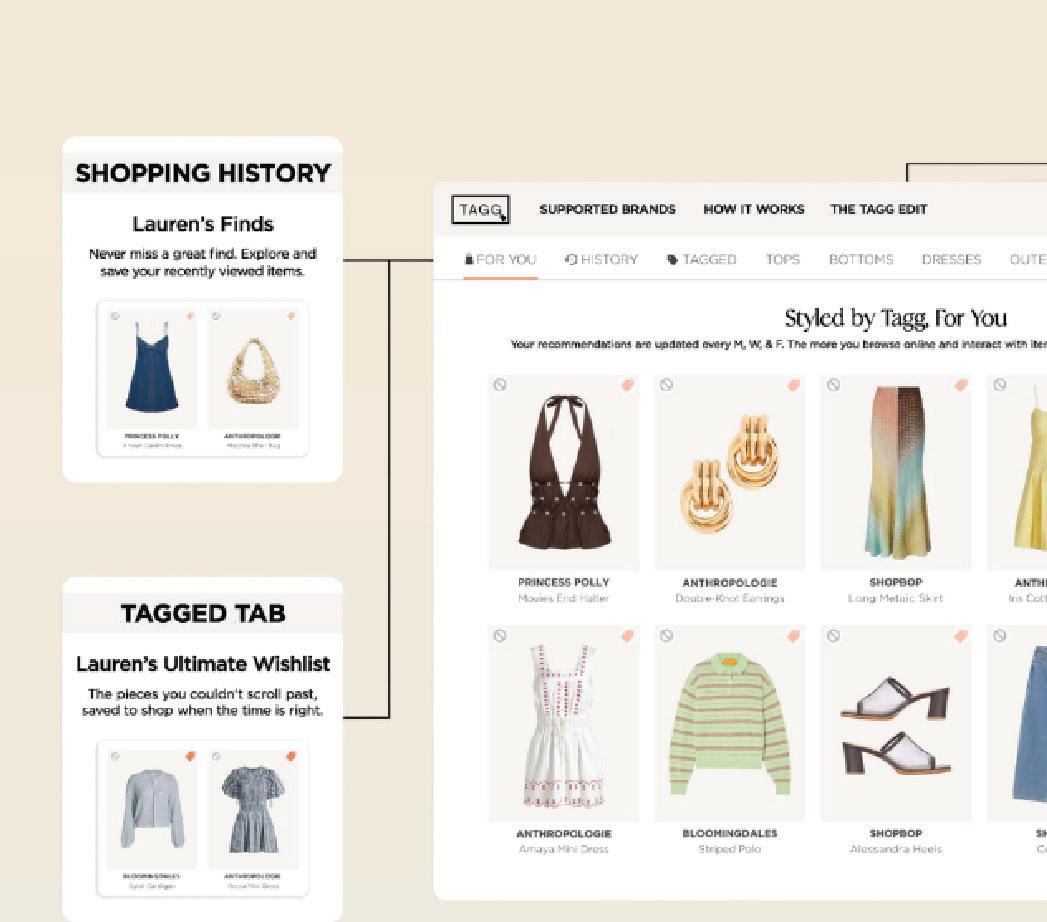1047x922 pixels.
Task: Select the Dresses category tab
Action: click(x=951, y=259)
